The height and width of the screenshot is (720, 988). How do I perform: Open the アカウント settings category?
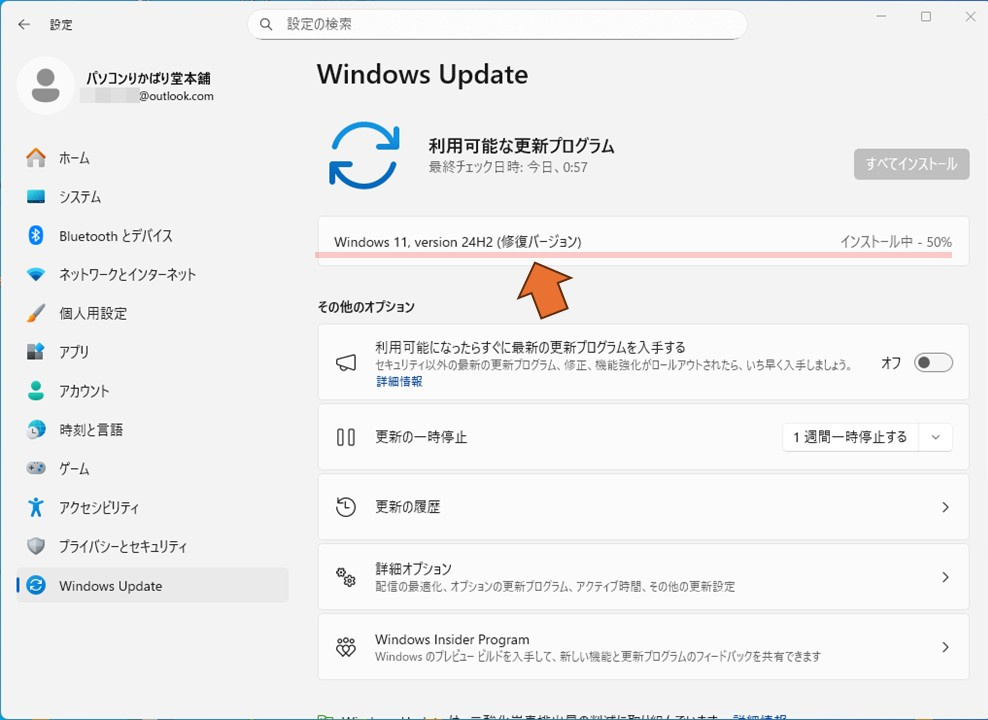pyautogui.click(x=84, y=391)
